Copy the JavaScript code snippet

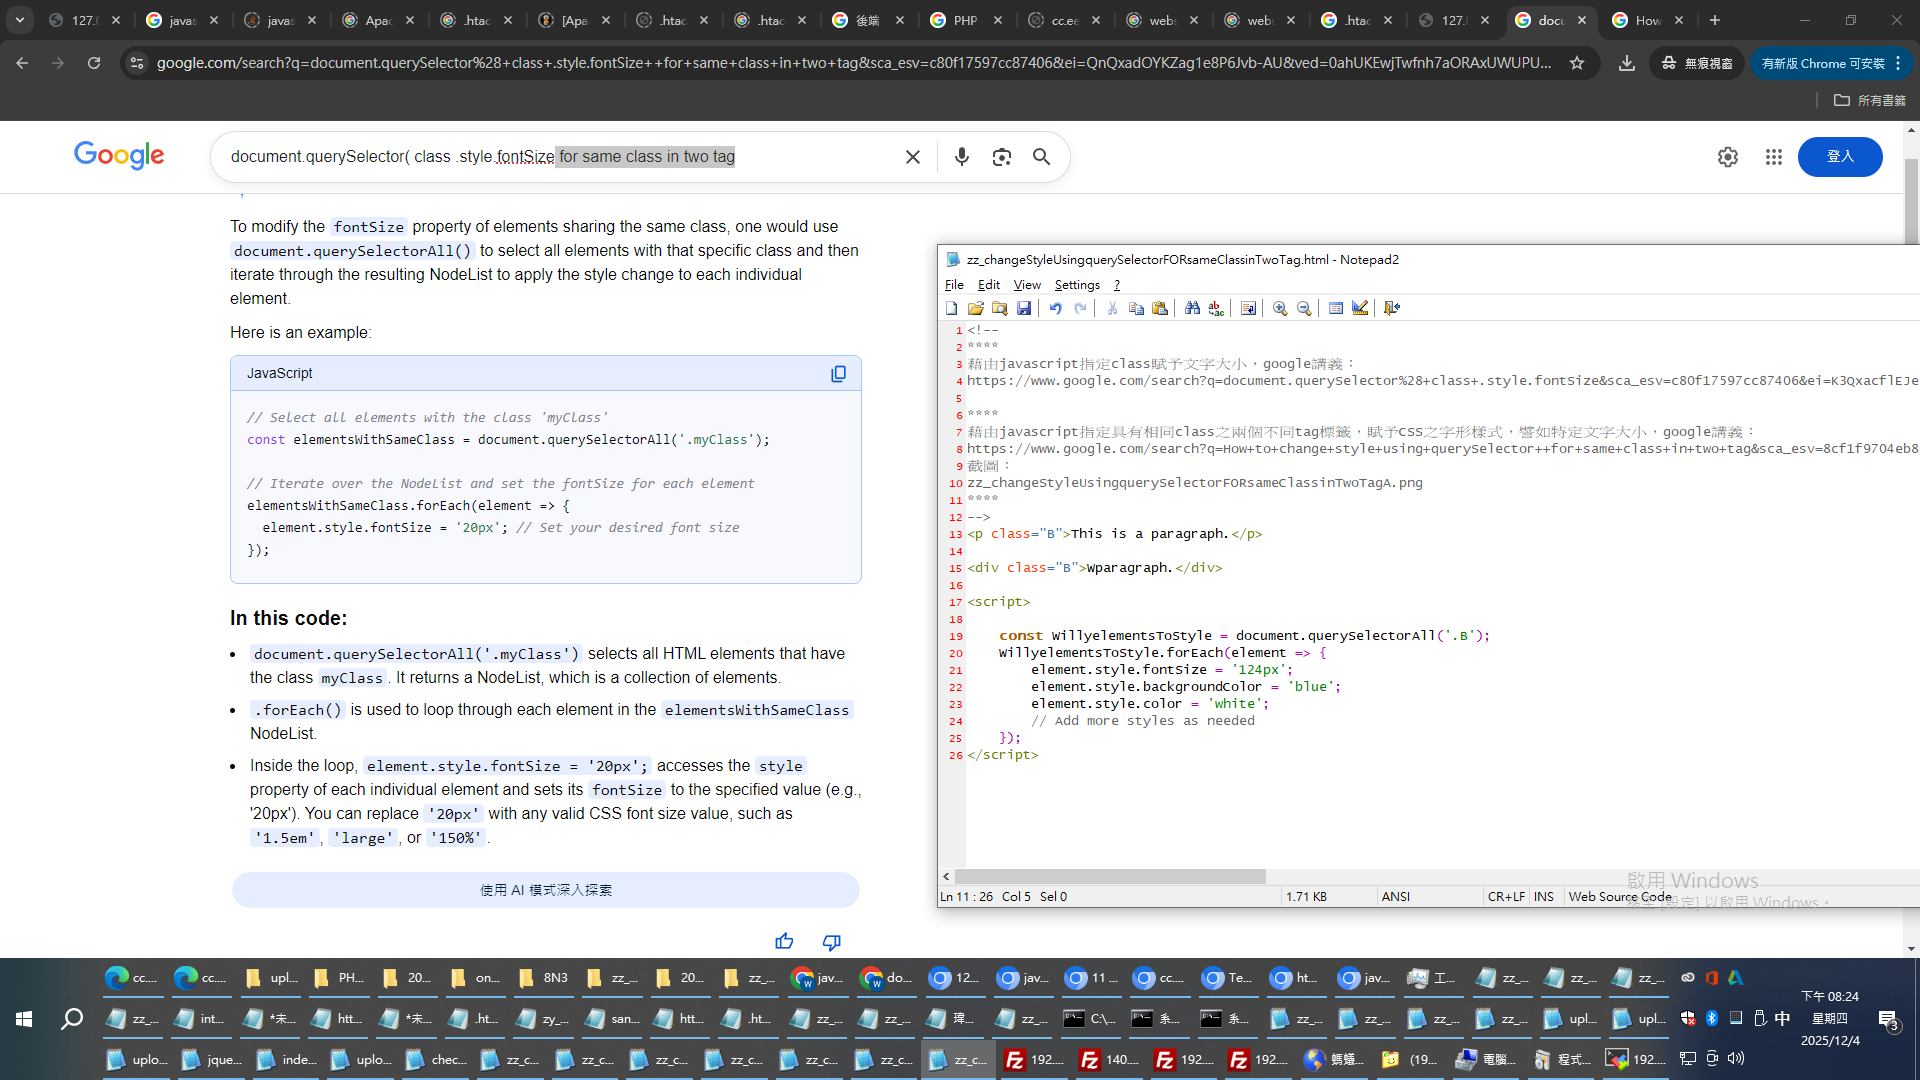click(x=838, y=373)
